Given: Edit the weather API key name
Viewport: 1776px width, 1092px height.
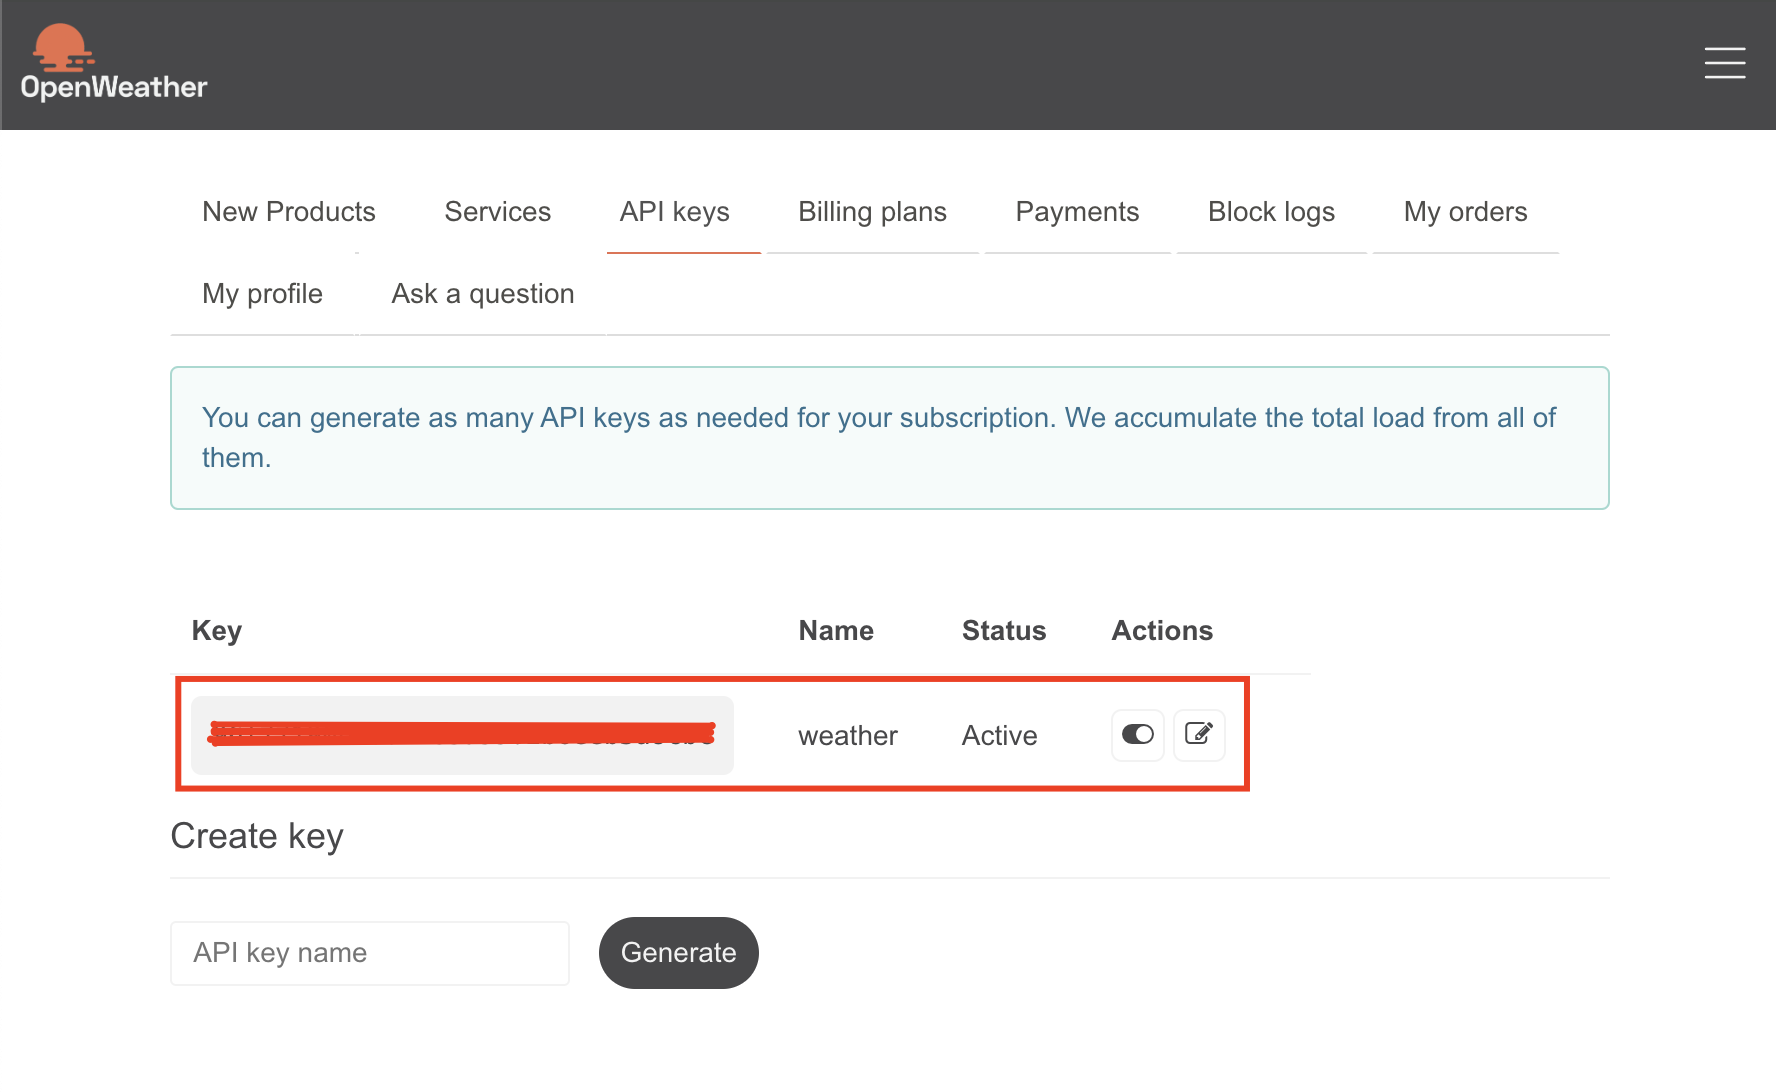Looking at the screenshot, I should pyautogui.click(x=1199, y=735).
